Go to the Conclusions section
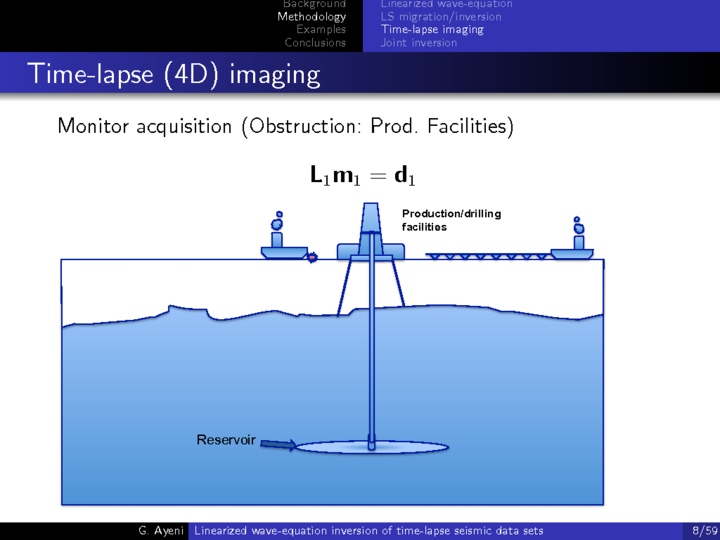The height and width of the screenshot is (540, 720). (315, 43)
